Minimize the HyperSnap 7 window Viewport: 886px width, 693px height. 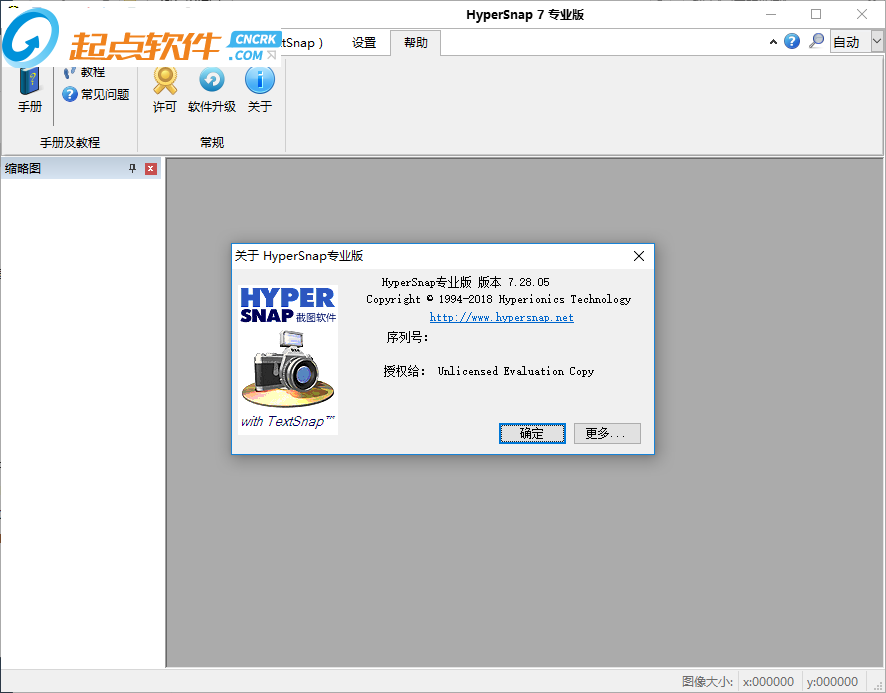click(771, 14)
